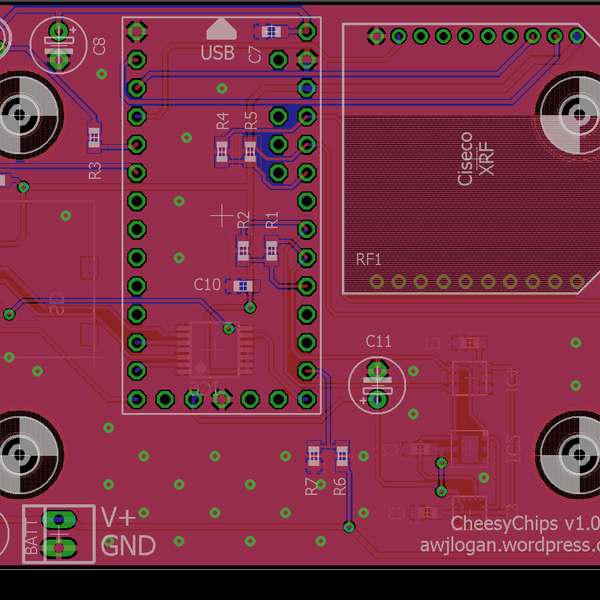Click the R6 label text
The height and width of the screenshot is (600, 600).
[x=340, y=487]
